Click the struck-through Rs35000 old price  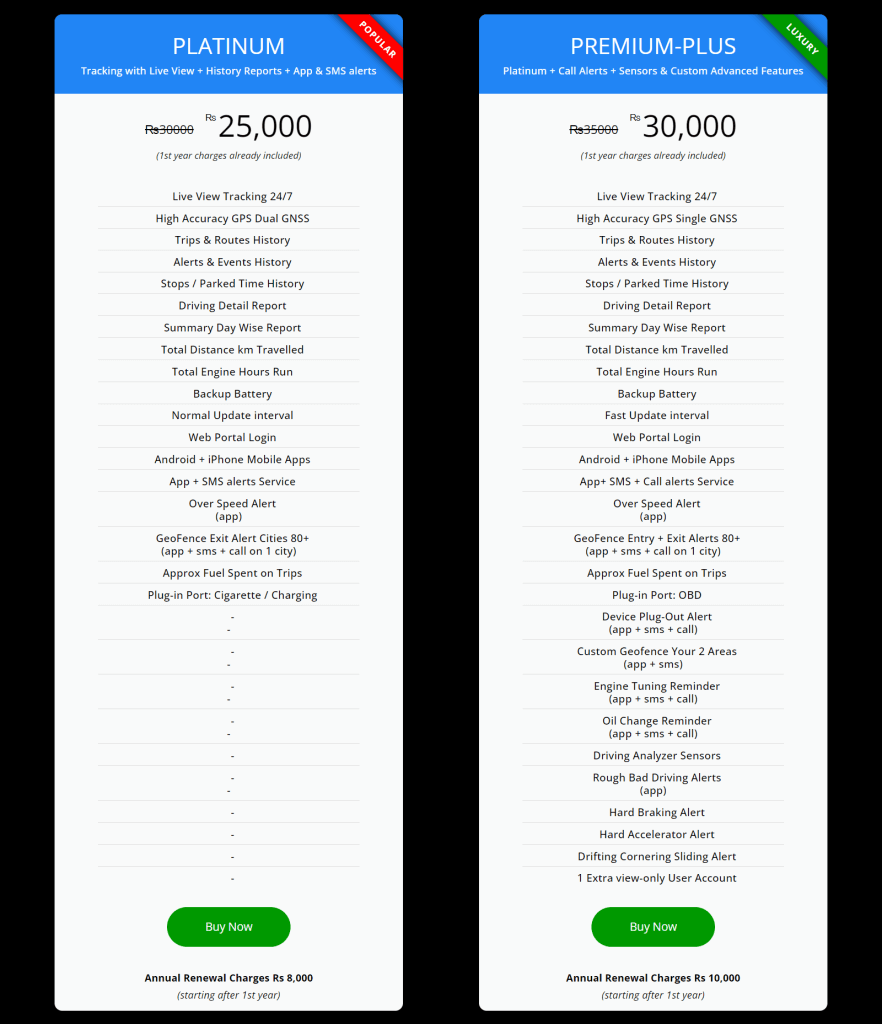[593, 130]
